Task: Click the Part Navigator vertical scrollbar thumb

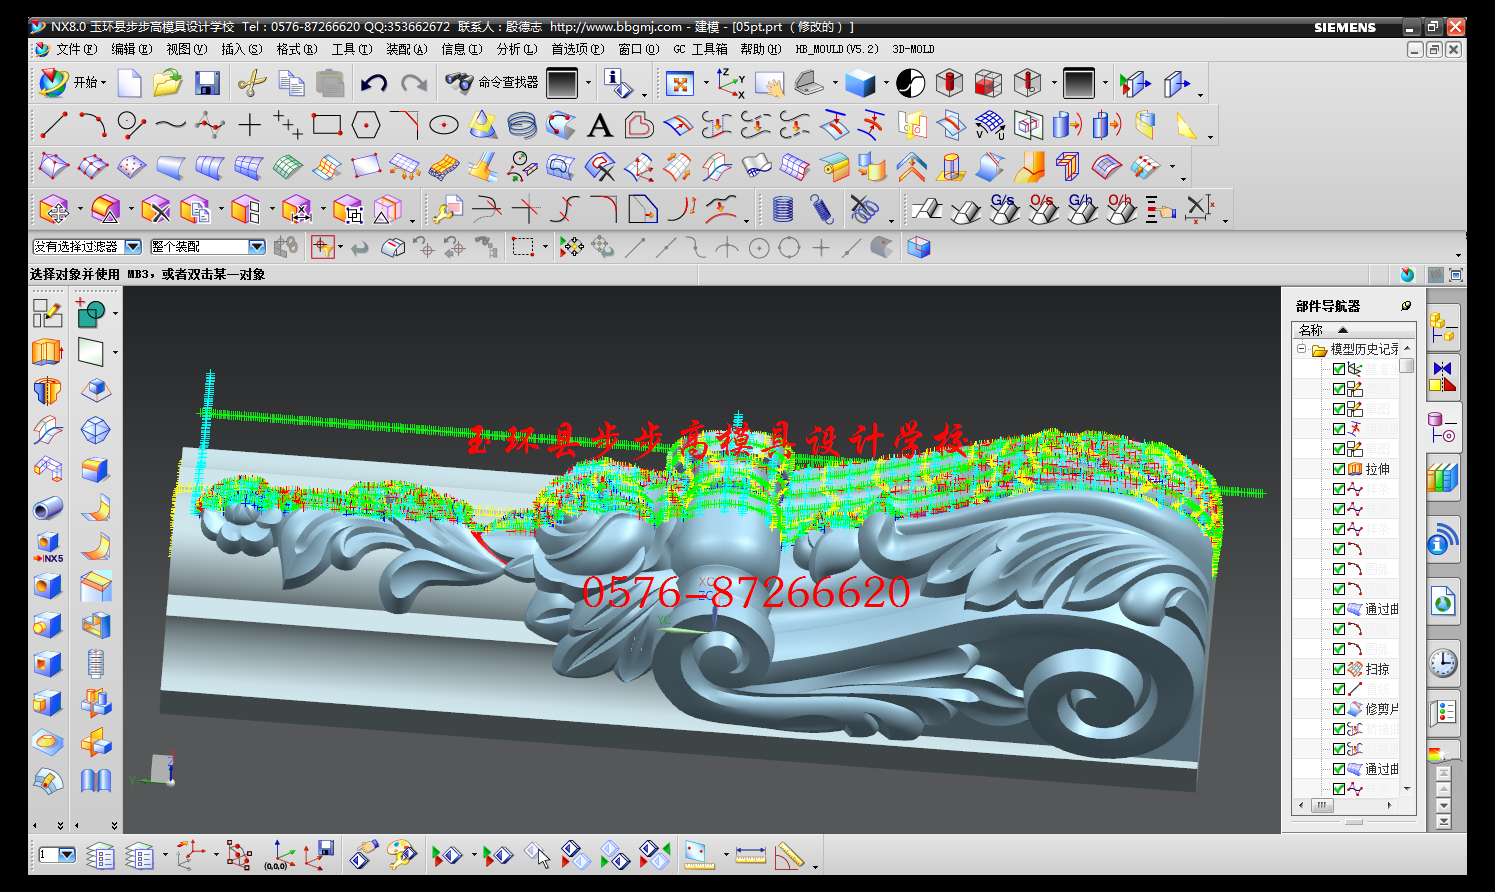Action: pyautogui.click(x=1407, y=366)
